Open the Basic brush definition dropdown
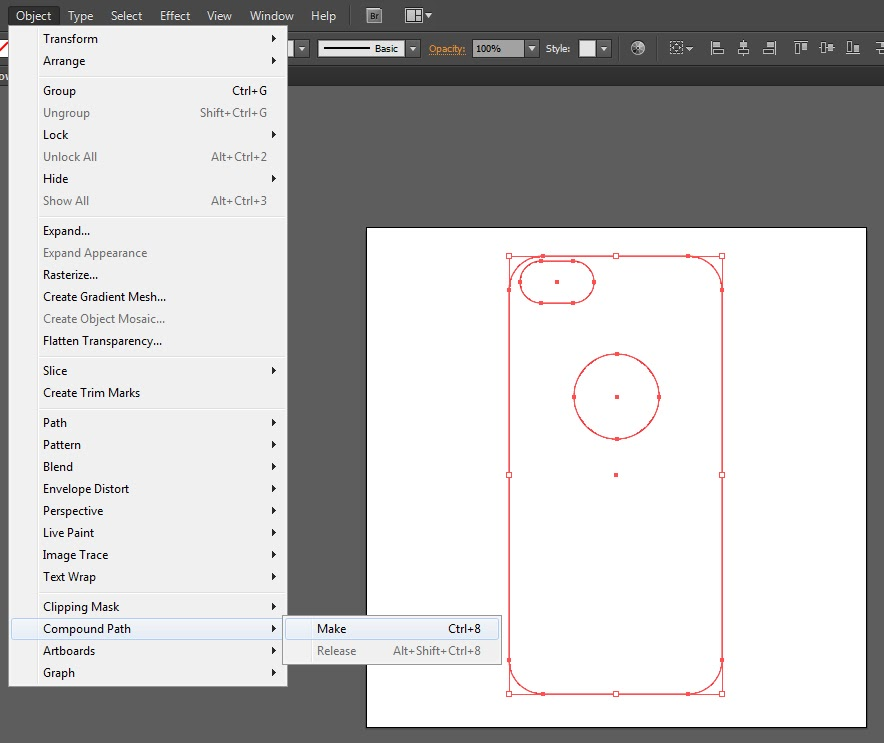The width and height of the screenshot is (884, 743). coord(413,48)
